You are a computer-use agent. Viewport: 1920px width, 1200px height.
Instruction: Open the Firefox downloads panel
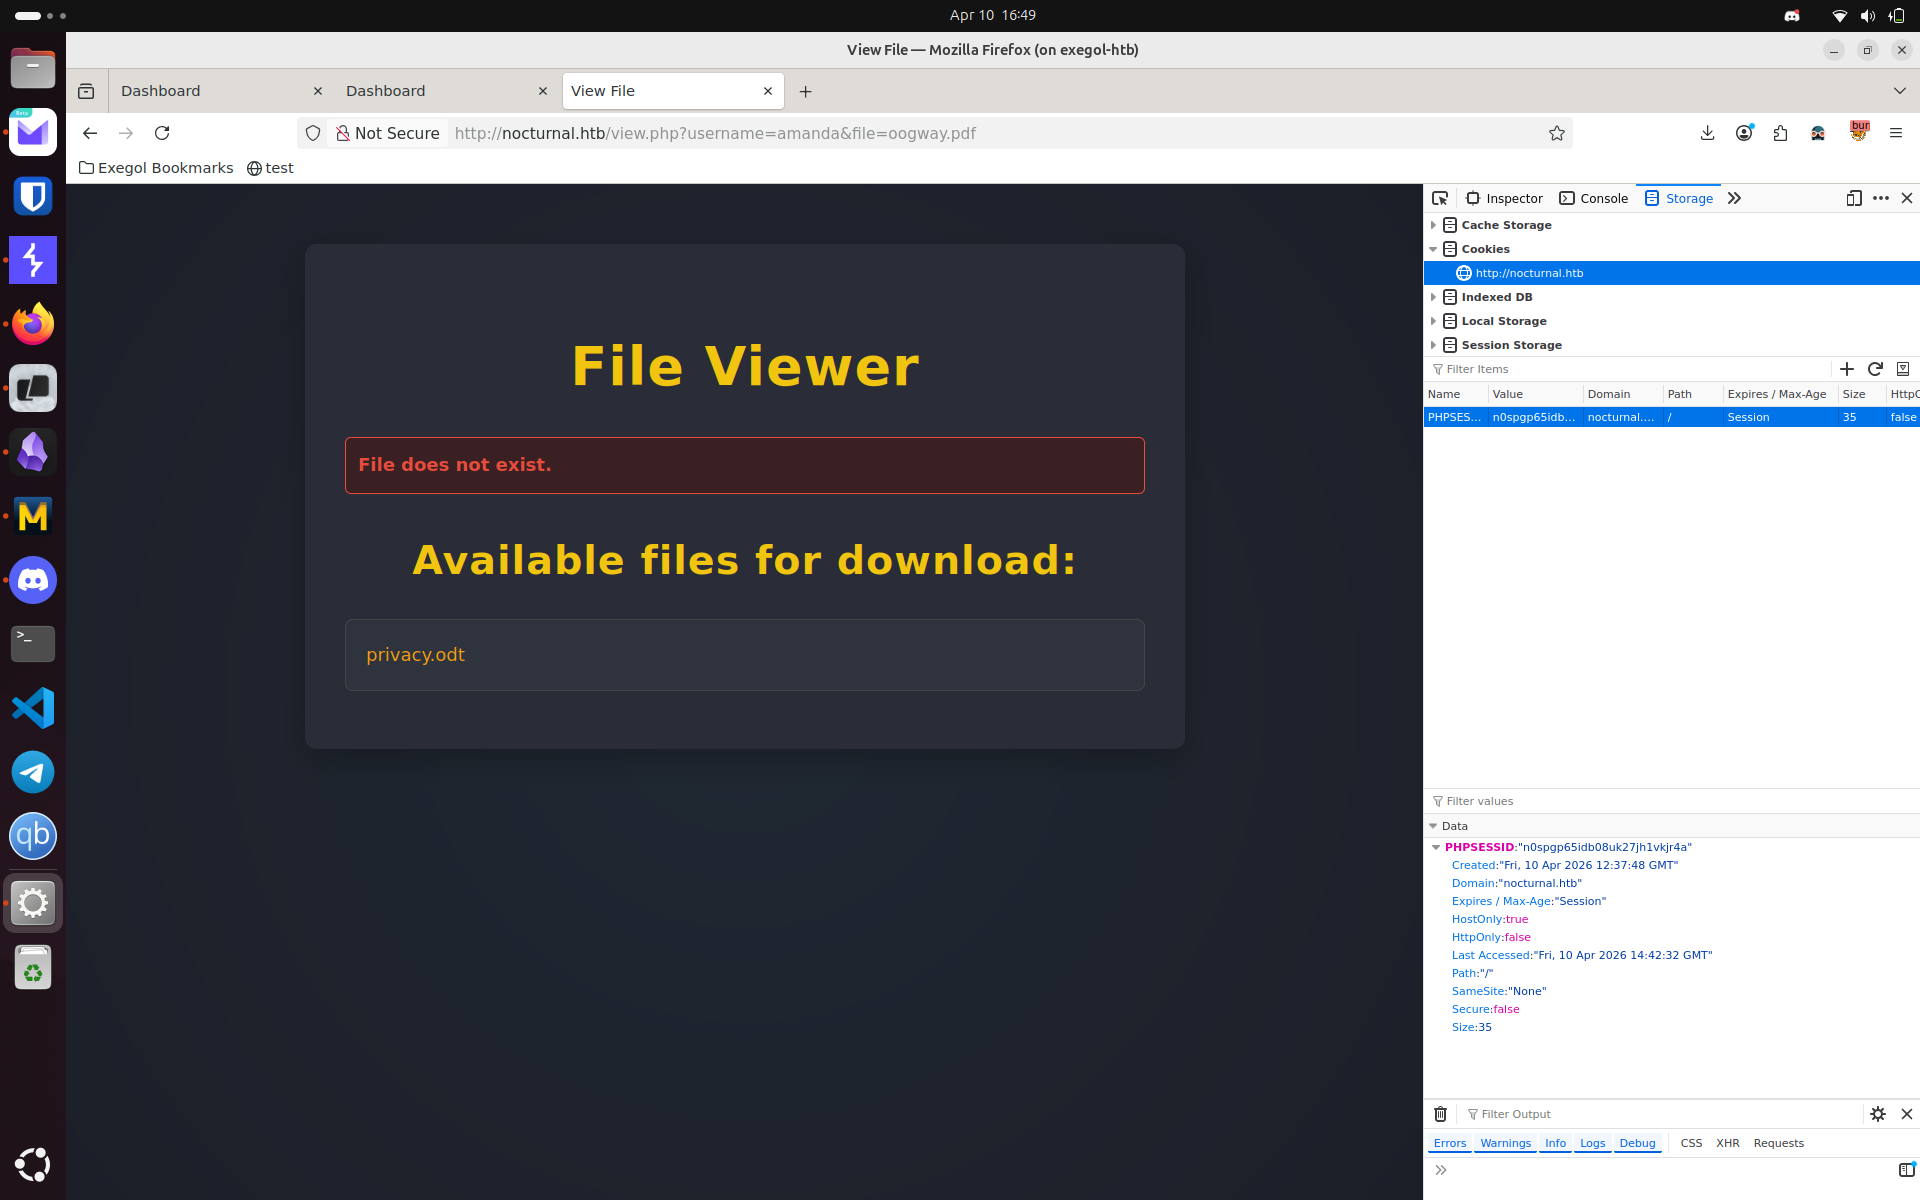(1707, 133)
